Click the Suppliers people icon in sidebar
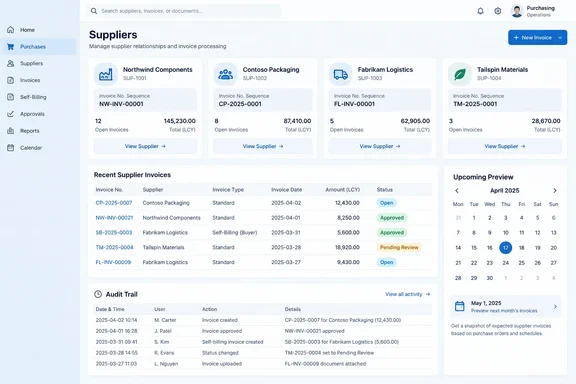Image resolution: width=576 pixels, height=384 pixels. click(11, 64)
